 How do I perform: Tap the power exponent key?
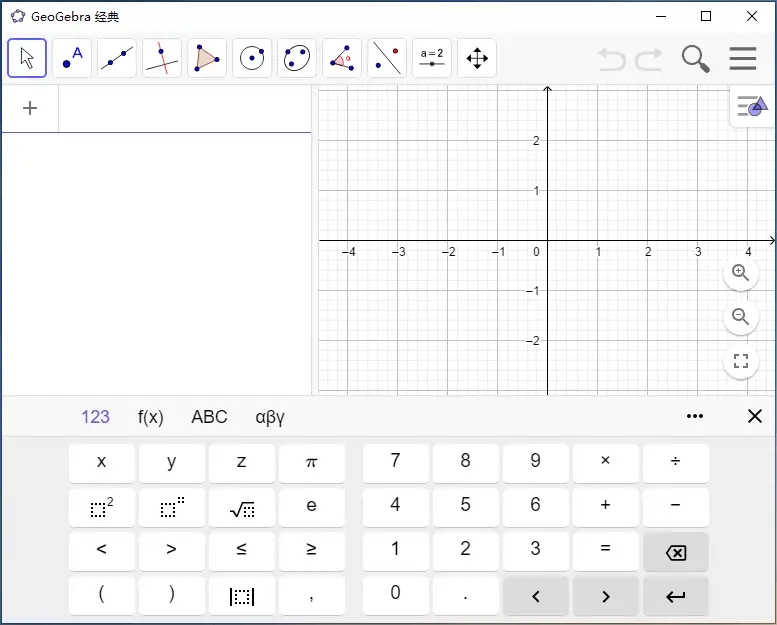171,507
